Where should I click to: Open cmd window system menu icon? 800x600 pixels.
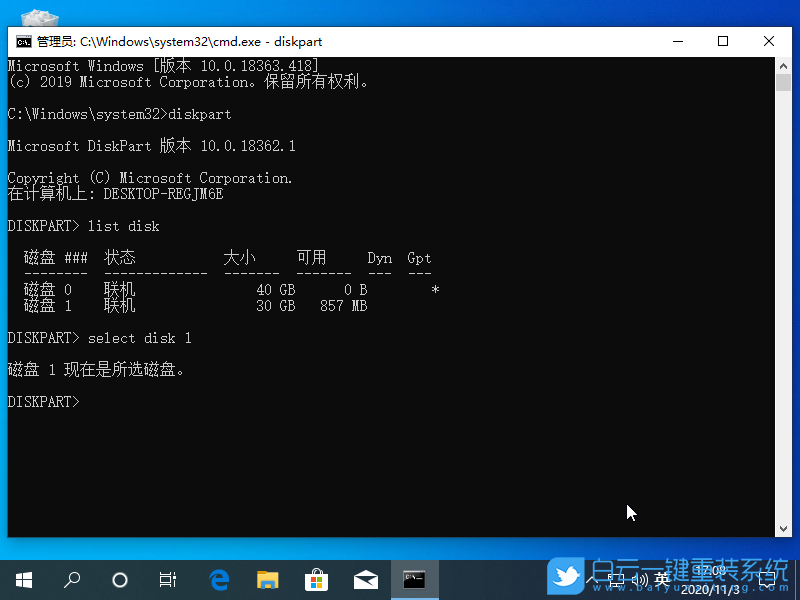22,42
